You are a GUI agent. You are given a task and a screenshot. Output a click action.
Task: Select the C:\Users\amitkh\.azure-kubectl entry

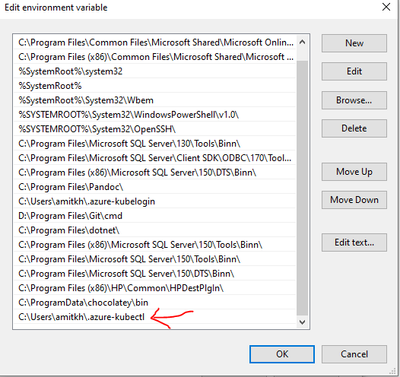(155, 317)
